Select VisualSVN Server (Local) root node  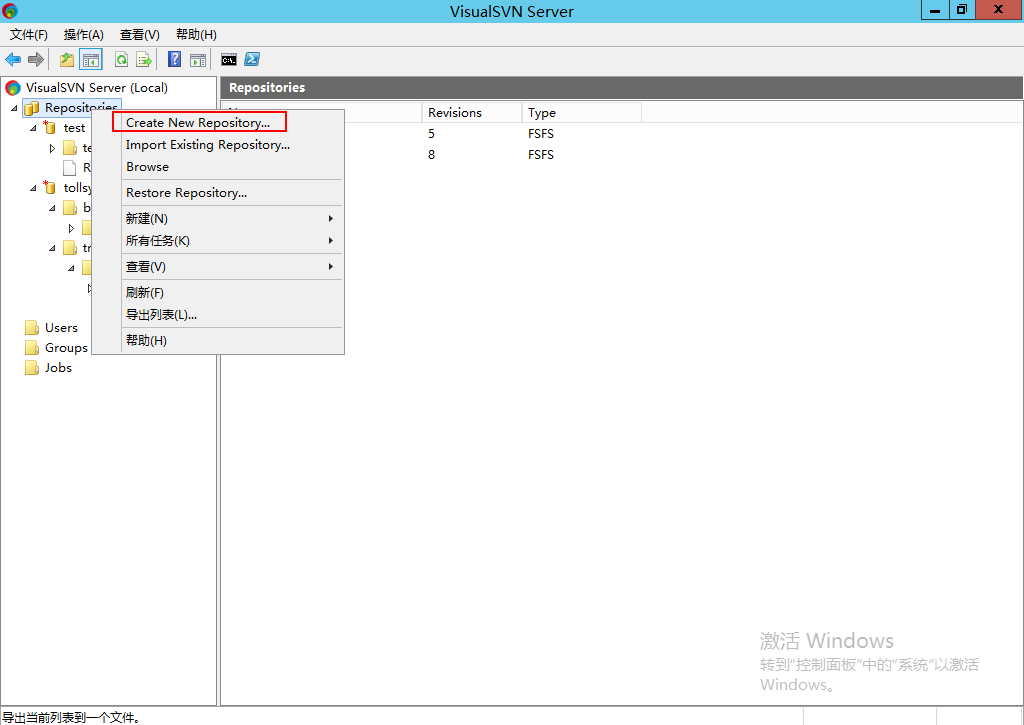click(x=97, y=88)
